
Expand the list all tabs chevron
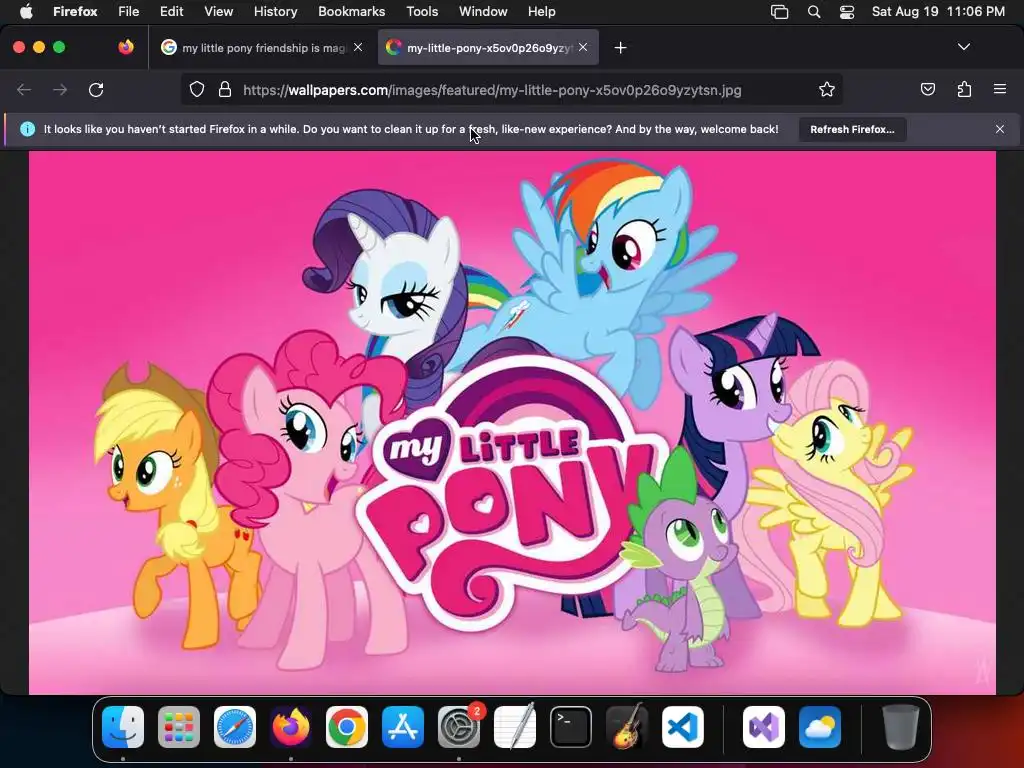(x=964, y=47)
